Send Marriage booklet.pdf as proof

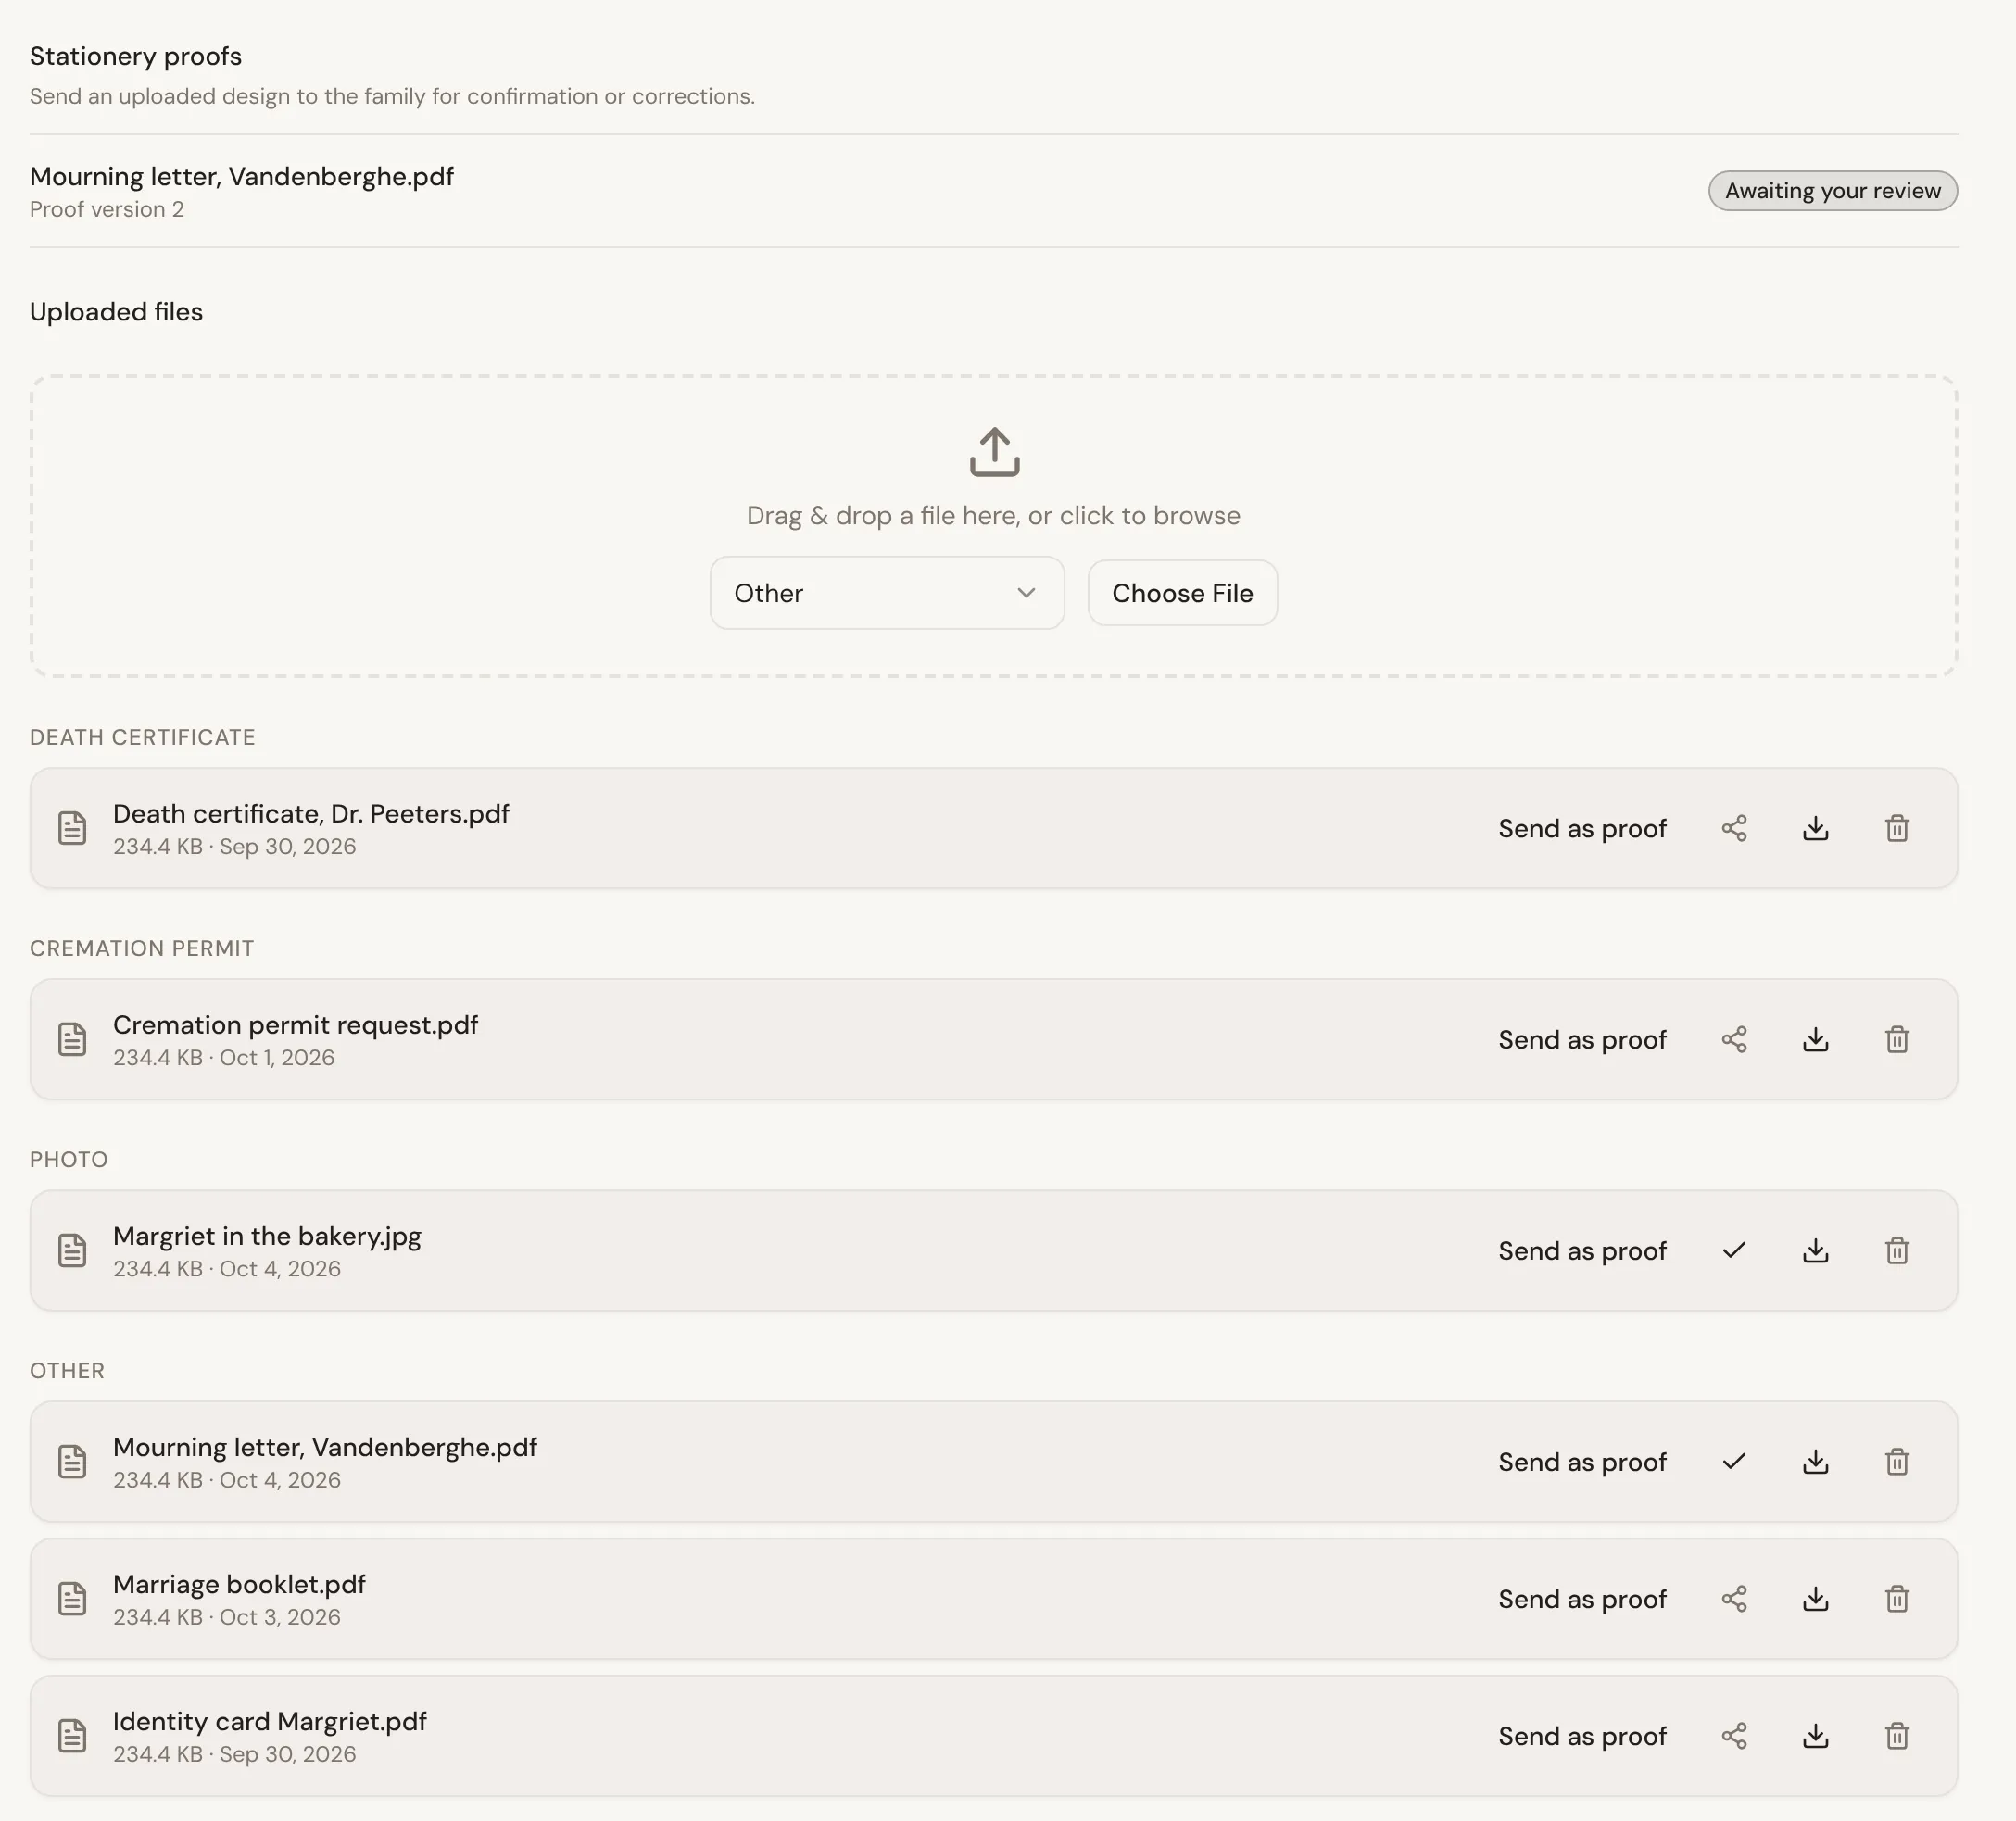(x=1582, y=1598)
